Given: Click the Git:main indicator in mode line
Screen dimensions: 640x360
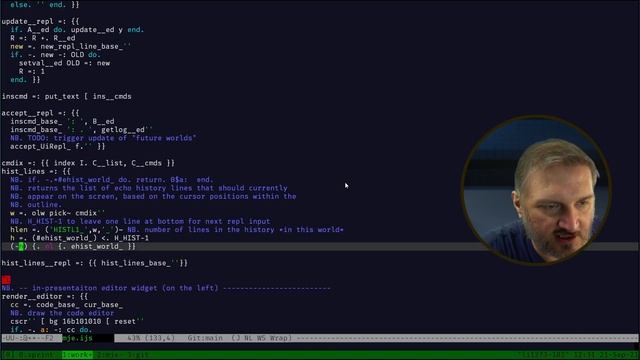Looking at the screenshot, I should 205,338.
